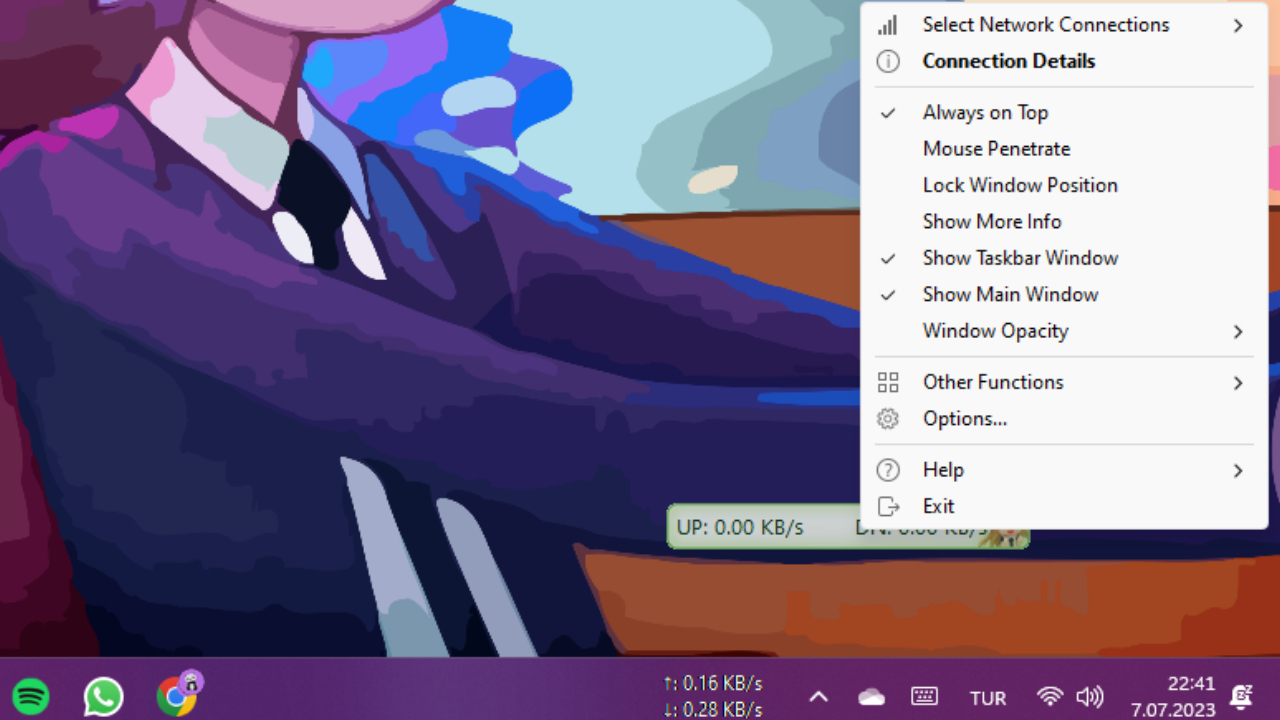Enable Mouse Penetrate option
The image size is (1280, 720).
pos(996,149)
